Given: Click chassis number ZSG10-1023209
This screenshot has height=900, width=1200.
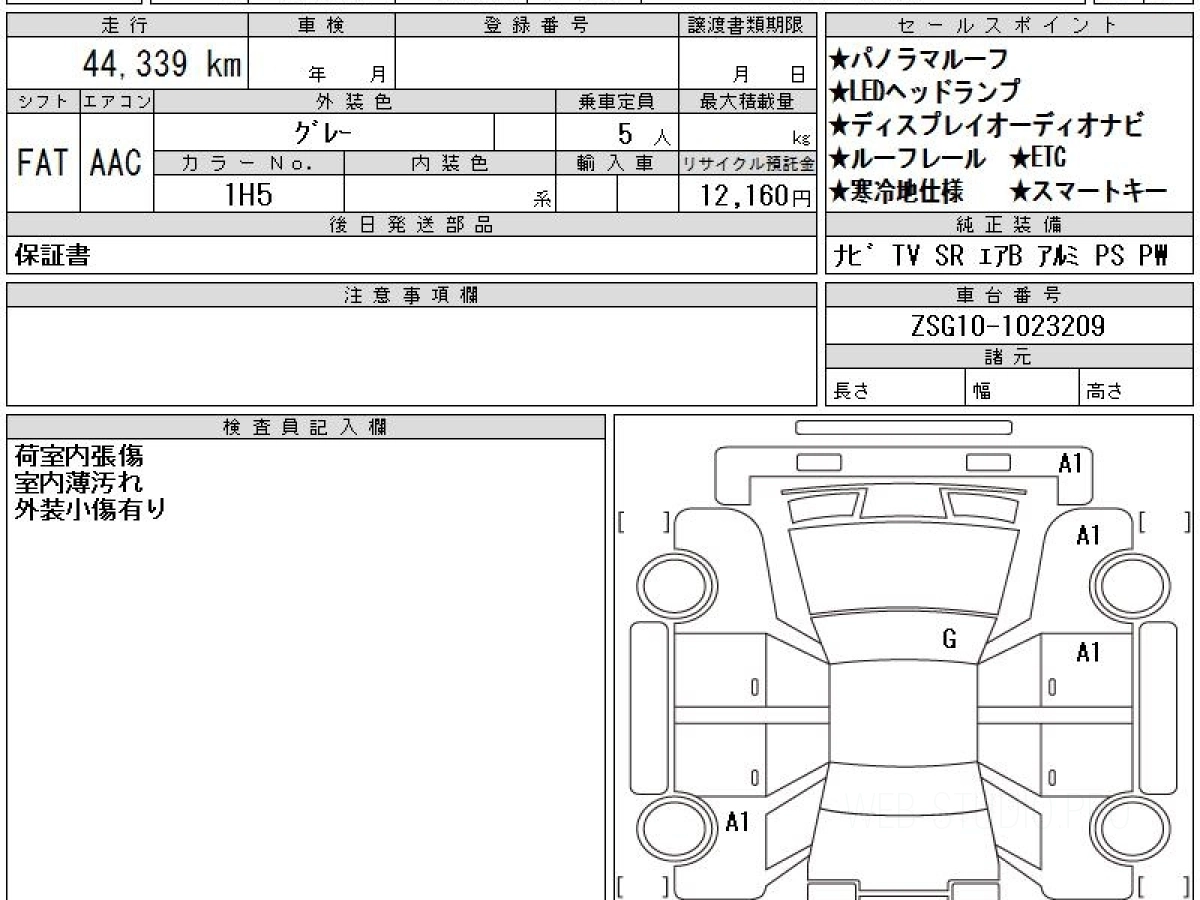Looking at the screenshot, I should (x=1008, y=326).
